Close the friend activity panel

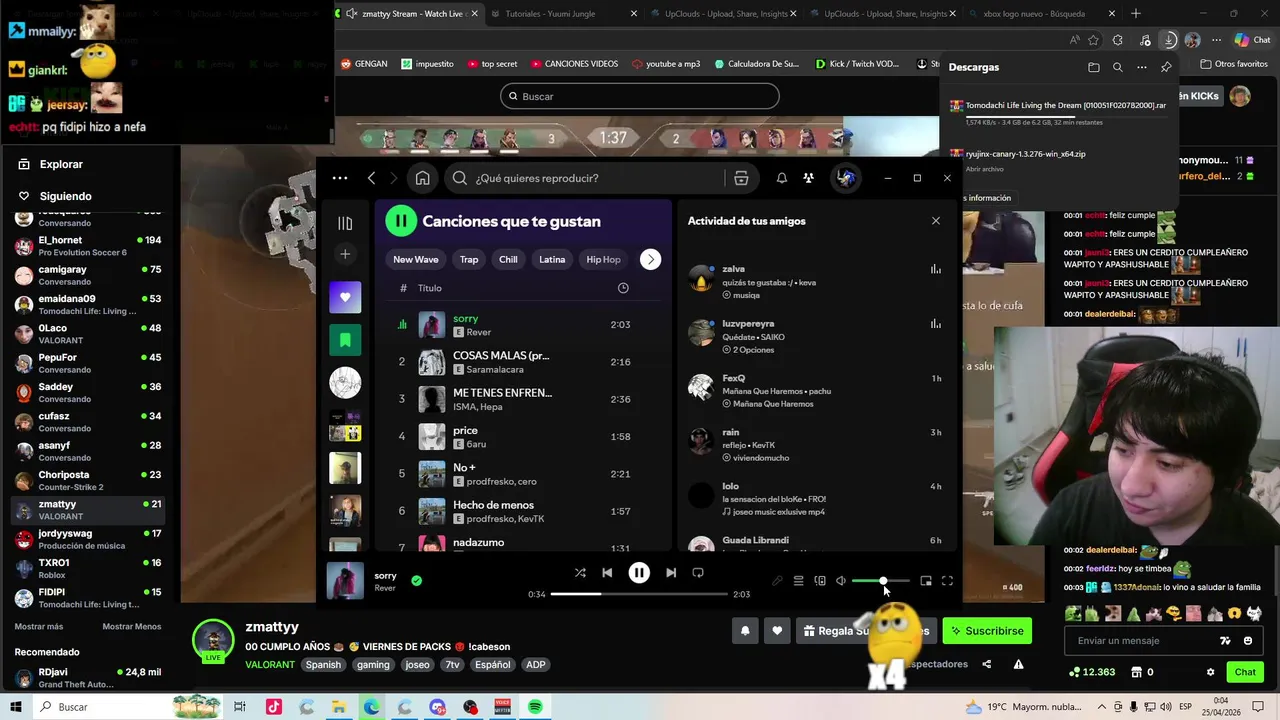click(936, 221)
